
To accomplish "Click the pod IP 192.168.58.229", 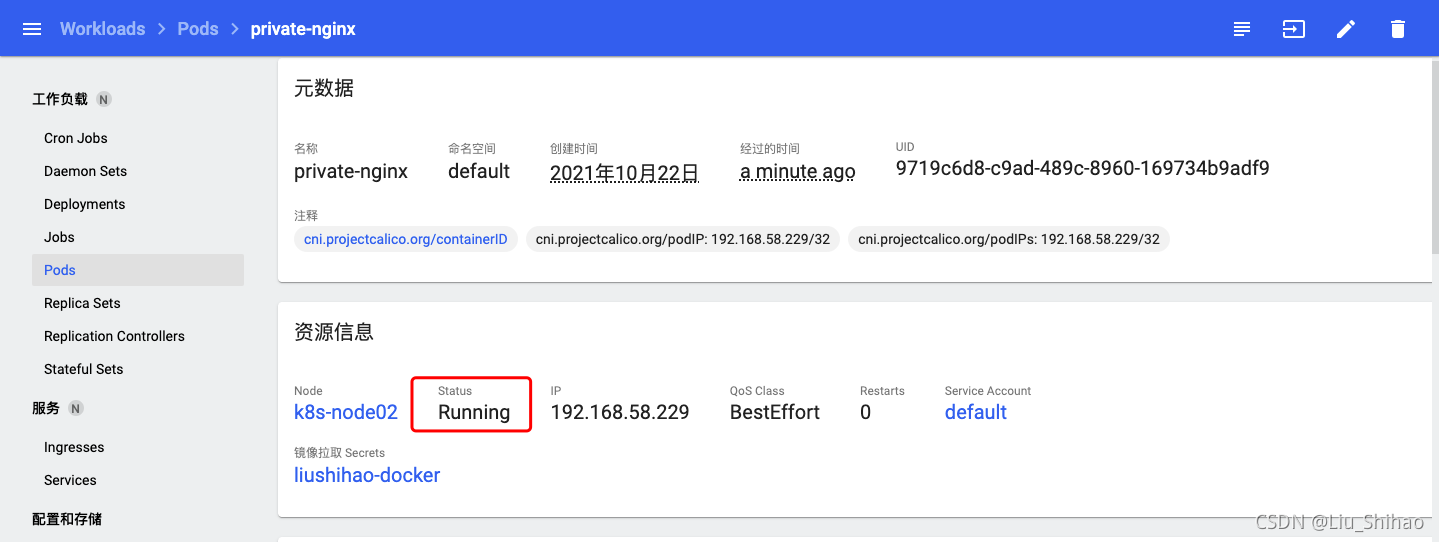I will (620, 412).
